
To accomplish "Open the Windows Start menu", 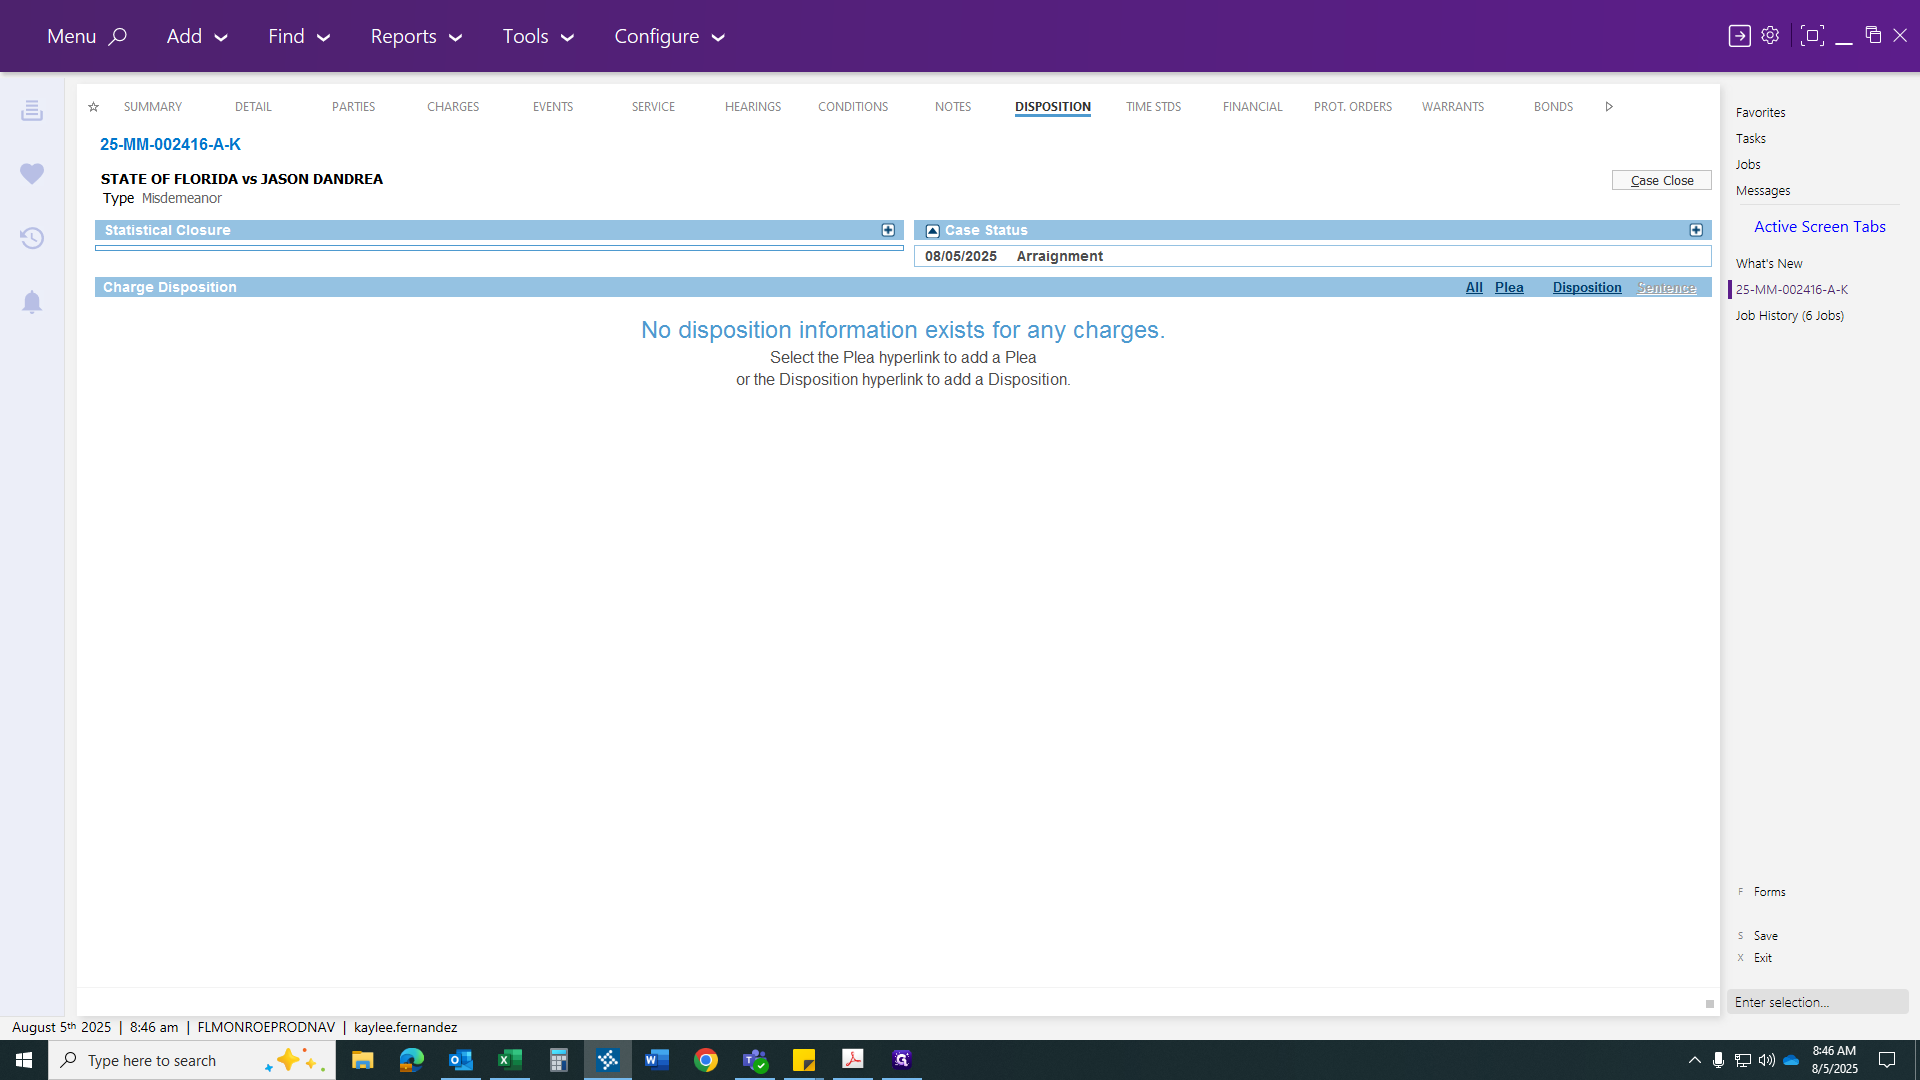I will (x=24, y=1060).
